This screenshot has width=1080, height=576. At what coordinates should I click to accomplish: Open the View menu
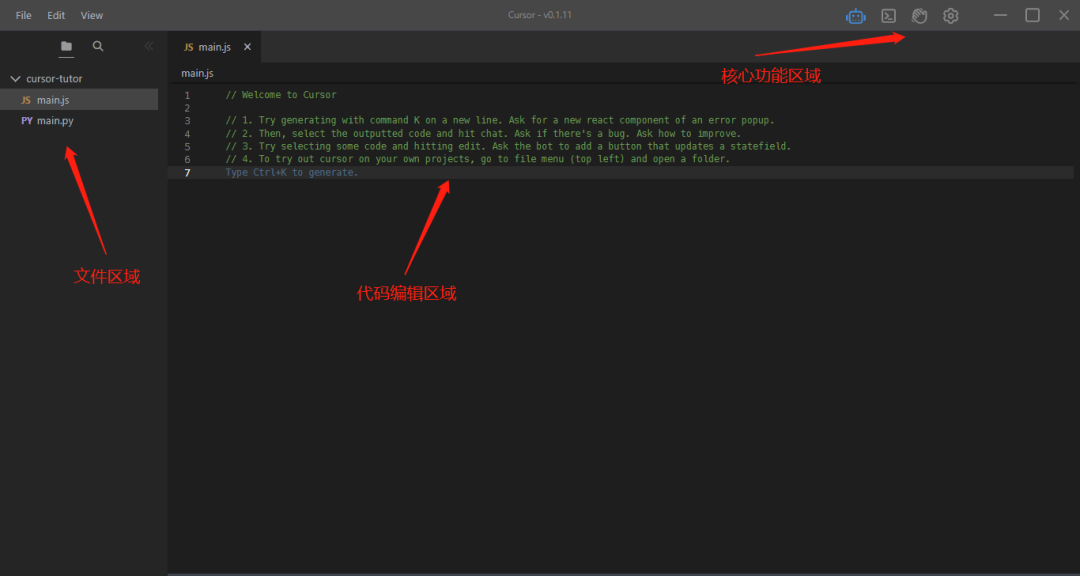(92, 15)
